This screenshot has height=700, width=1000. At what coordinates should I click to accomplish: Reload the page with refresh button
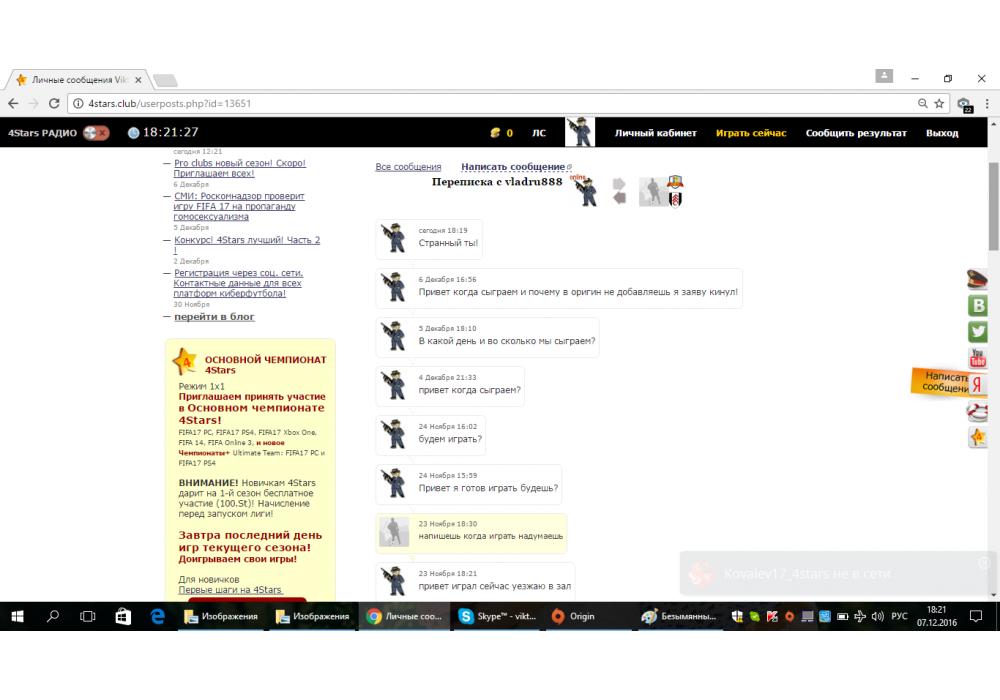pos(54,103)
